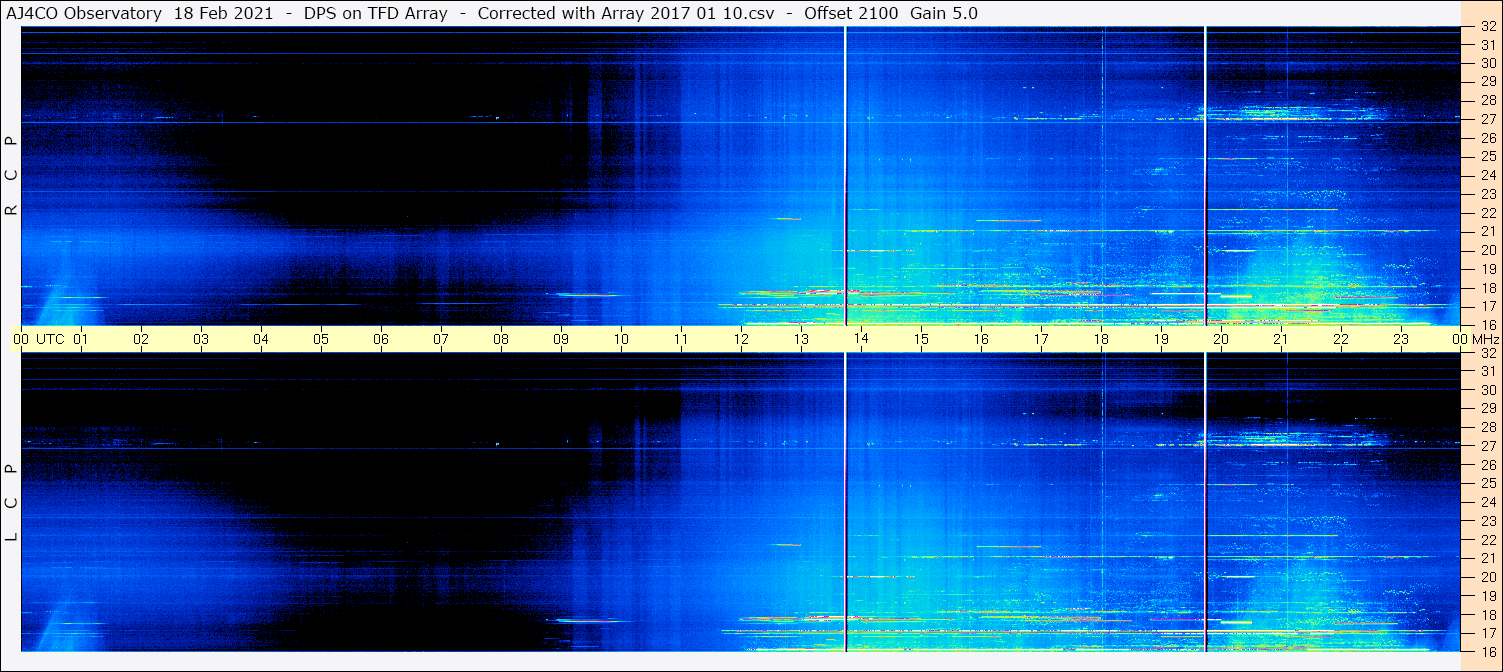Click the 20 MHz tick on LCP scale

tap(1488, 577)
